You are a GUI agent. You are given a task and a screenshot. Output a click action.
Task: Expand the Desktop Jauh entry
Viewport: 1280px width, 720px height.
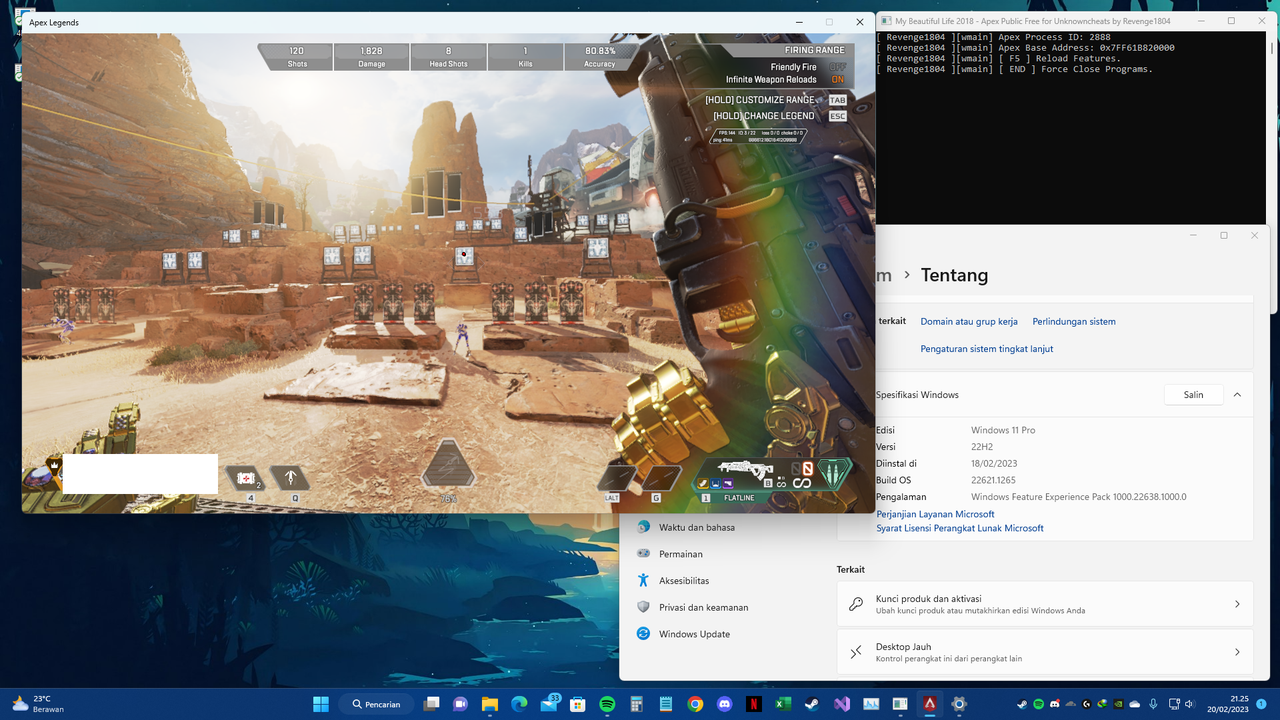tap(1044, 651)
